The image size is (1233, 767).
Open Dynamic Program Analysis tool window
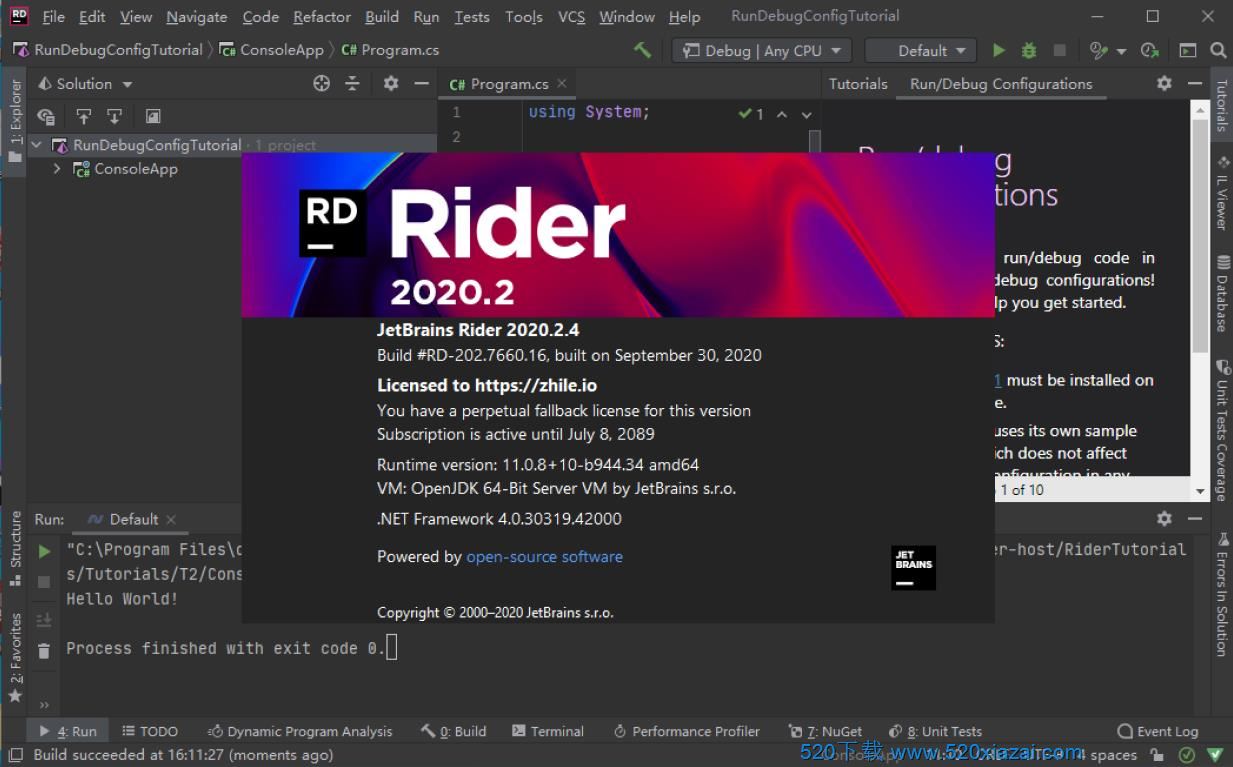299,731
